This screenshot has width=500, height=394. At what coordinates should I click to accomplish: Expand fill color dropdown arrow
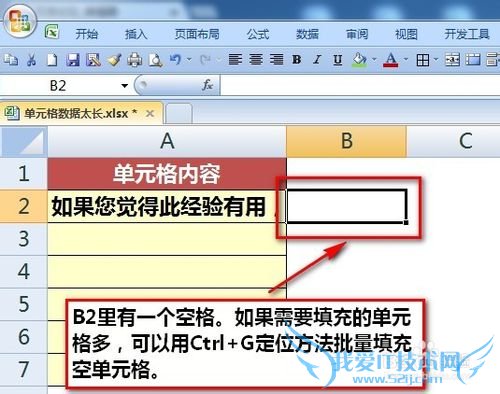click(x=374, y=60)
